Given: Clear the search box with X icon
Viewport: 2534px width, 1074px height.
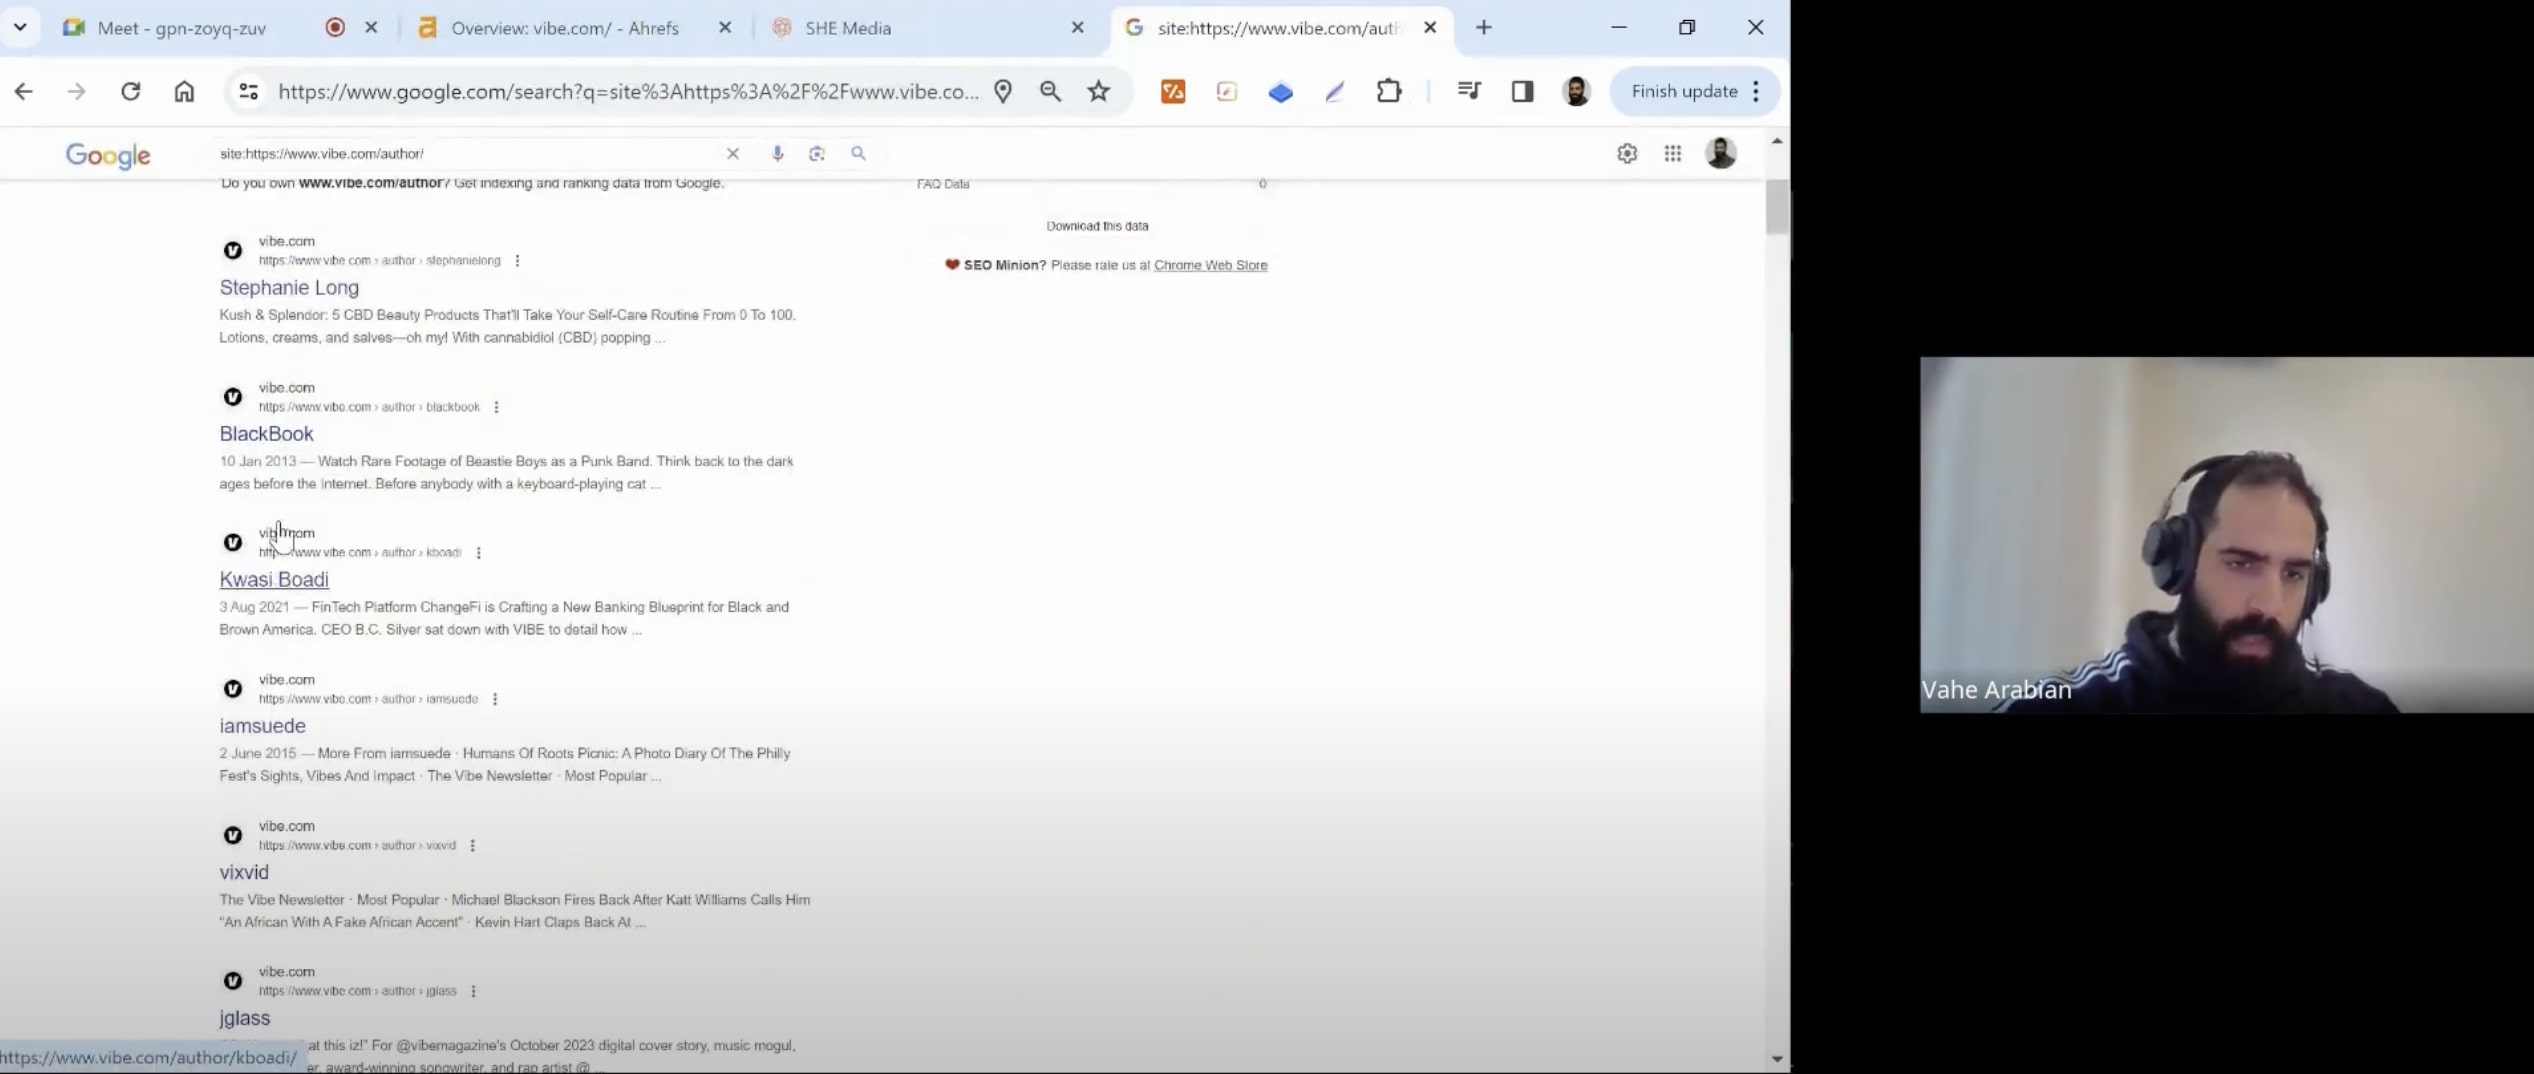Looking at the screenshot, I should [732, 153].
